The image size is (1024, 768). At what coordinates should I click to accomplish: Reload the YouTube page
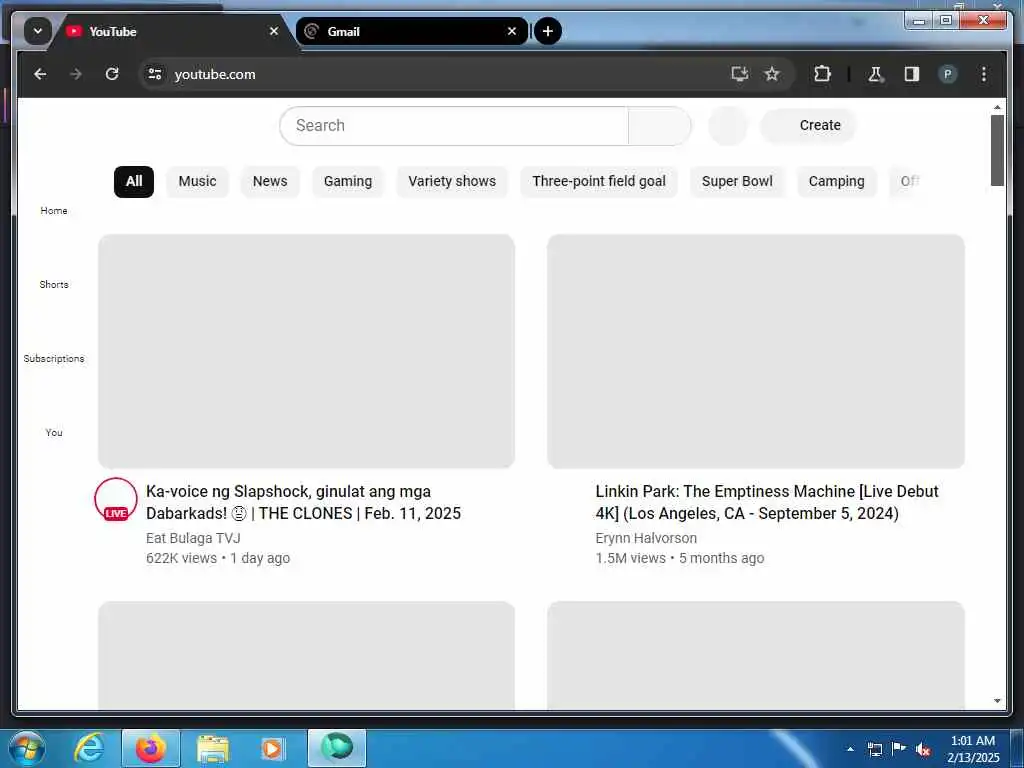tap(112, 74)
